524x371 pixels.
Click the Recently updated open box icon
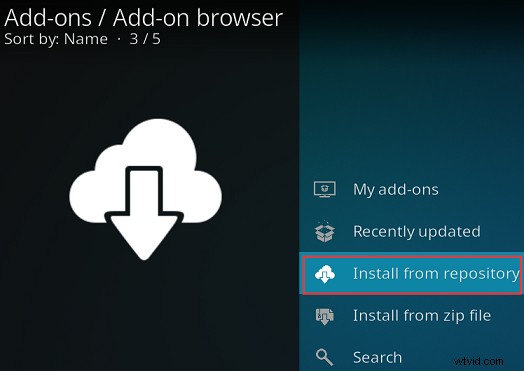pyautogui.click(x=324, y=231)
